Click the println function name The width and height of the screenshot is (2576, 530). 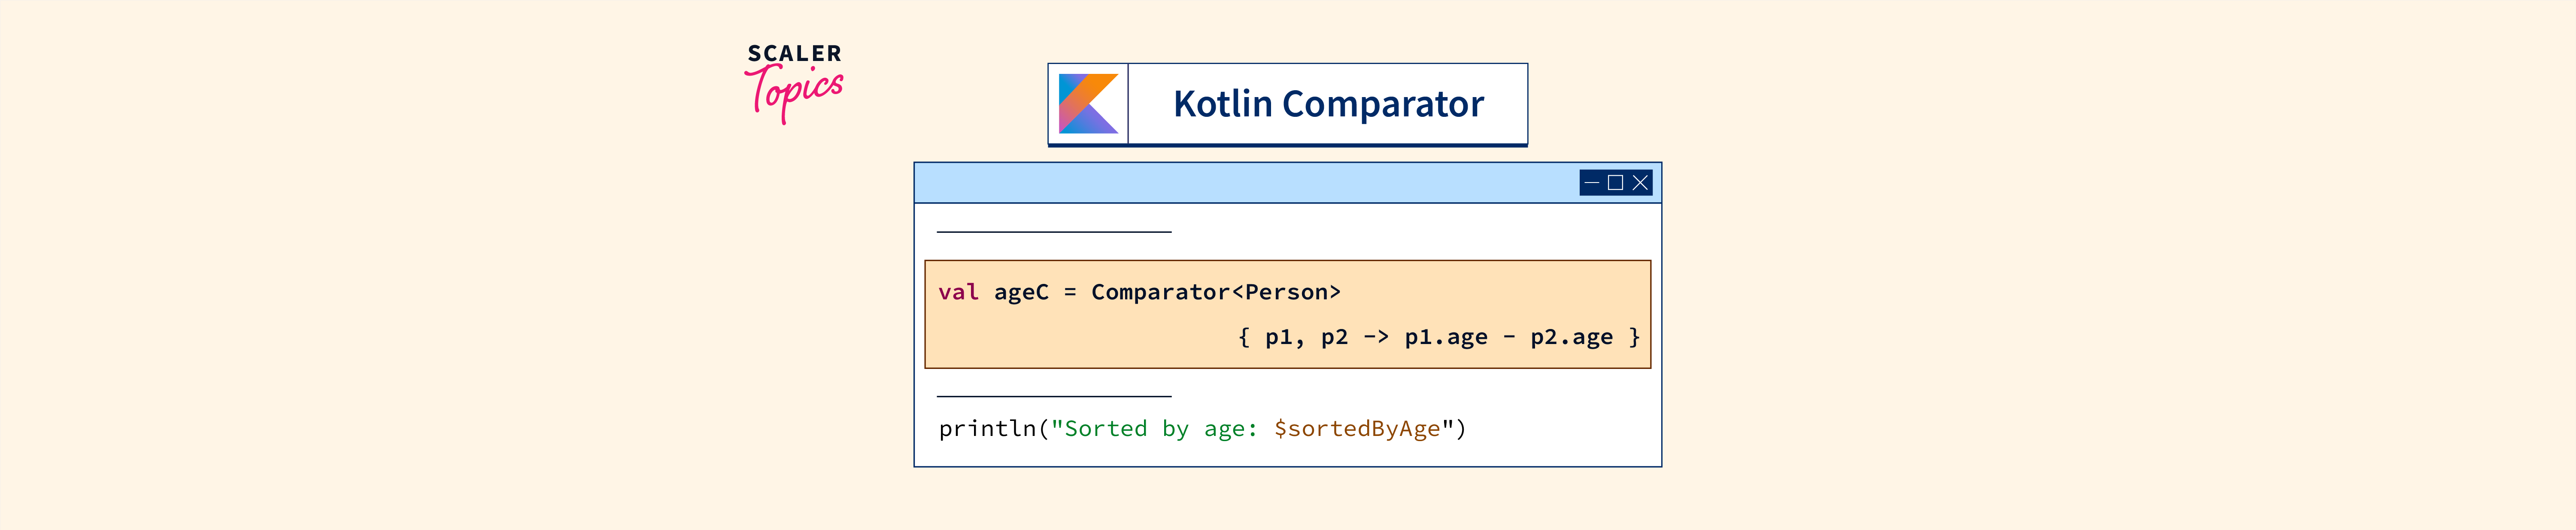click(x=987, y=429)
